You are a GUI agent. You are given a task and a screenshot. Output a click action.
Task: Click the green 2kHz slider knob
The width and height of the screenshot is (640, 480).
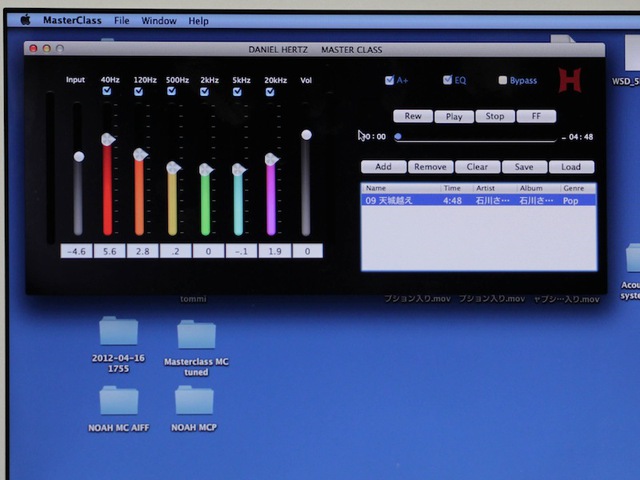(206, 169)
